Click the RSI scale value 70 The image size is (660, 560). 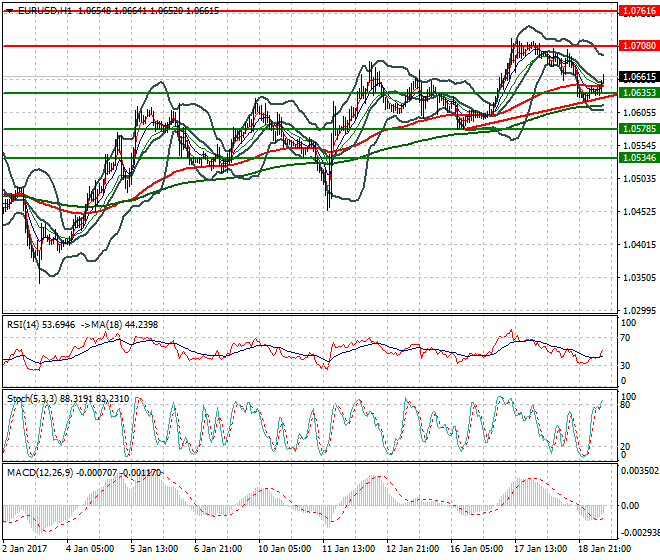pyautogui.click(x=625, y=338)
